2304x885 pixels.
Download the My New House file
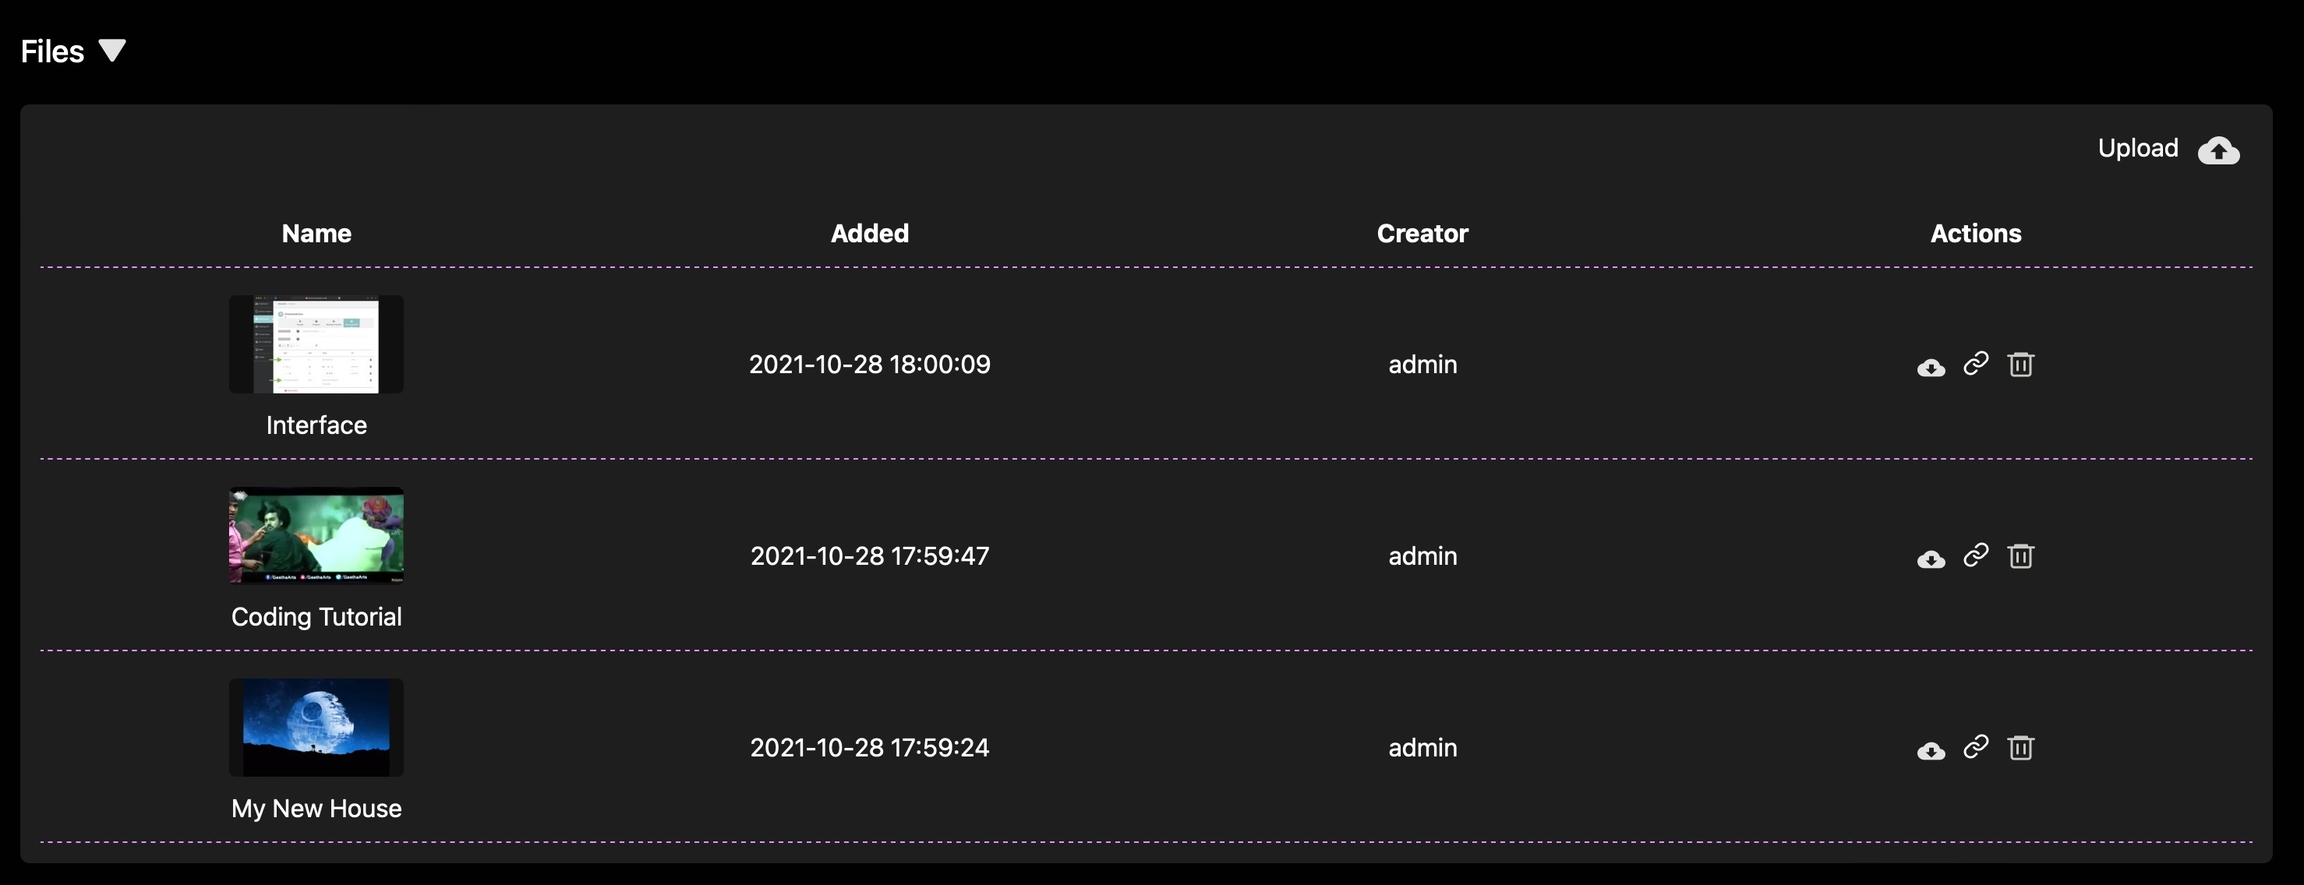pyautogui.click(x=1931, y=751)
